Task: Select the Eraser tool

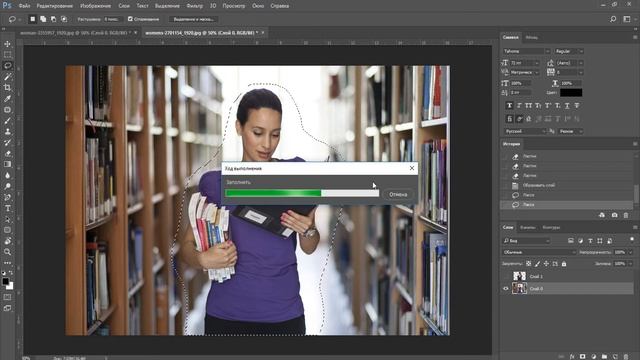Action: pos(7,153)
